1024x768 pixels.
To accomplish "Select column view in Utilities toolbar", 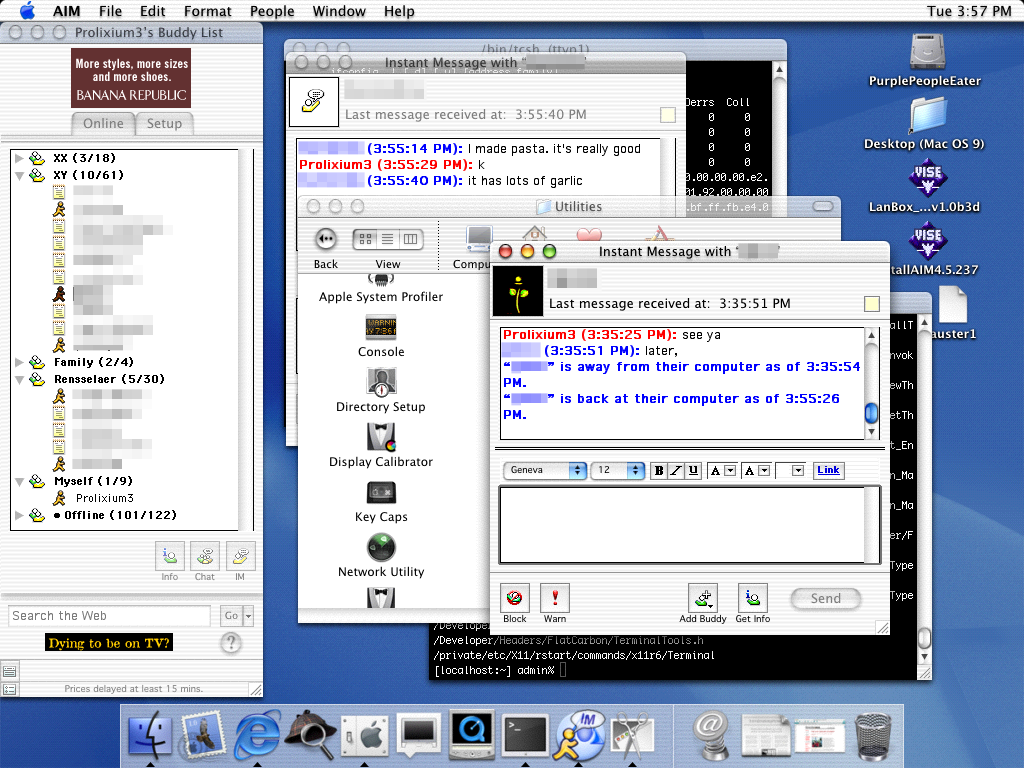I will 411,239.
